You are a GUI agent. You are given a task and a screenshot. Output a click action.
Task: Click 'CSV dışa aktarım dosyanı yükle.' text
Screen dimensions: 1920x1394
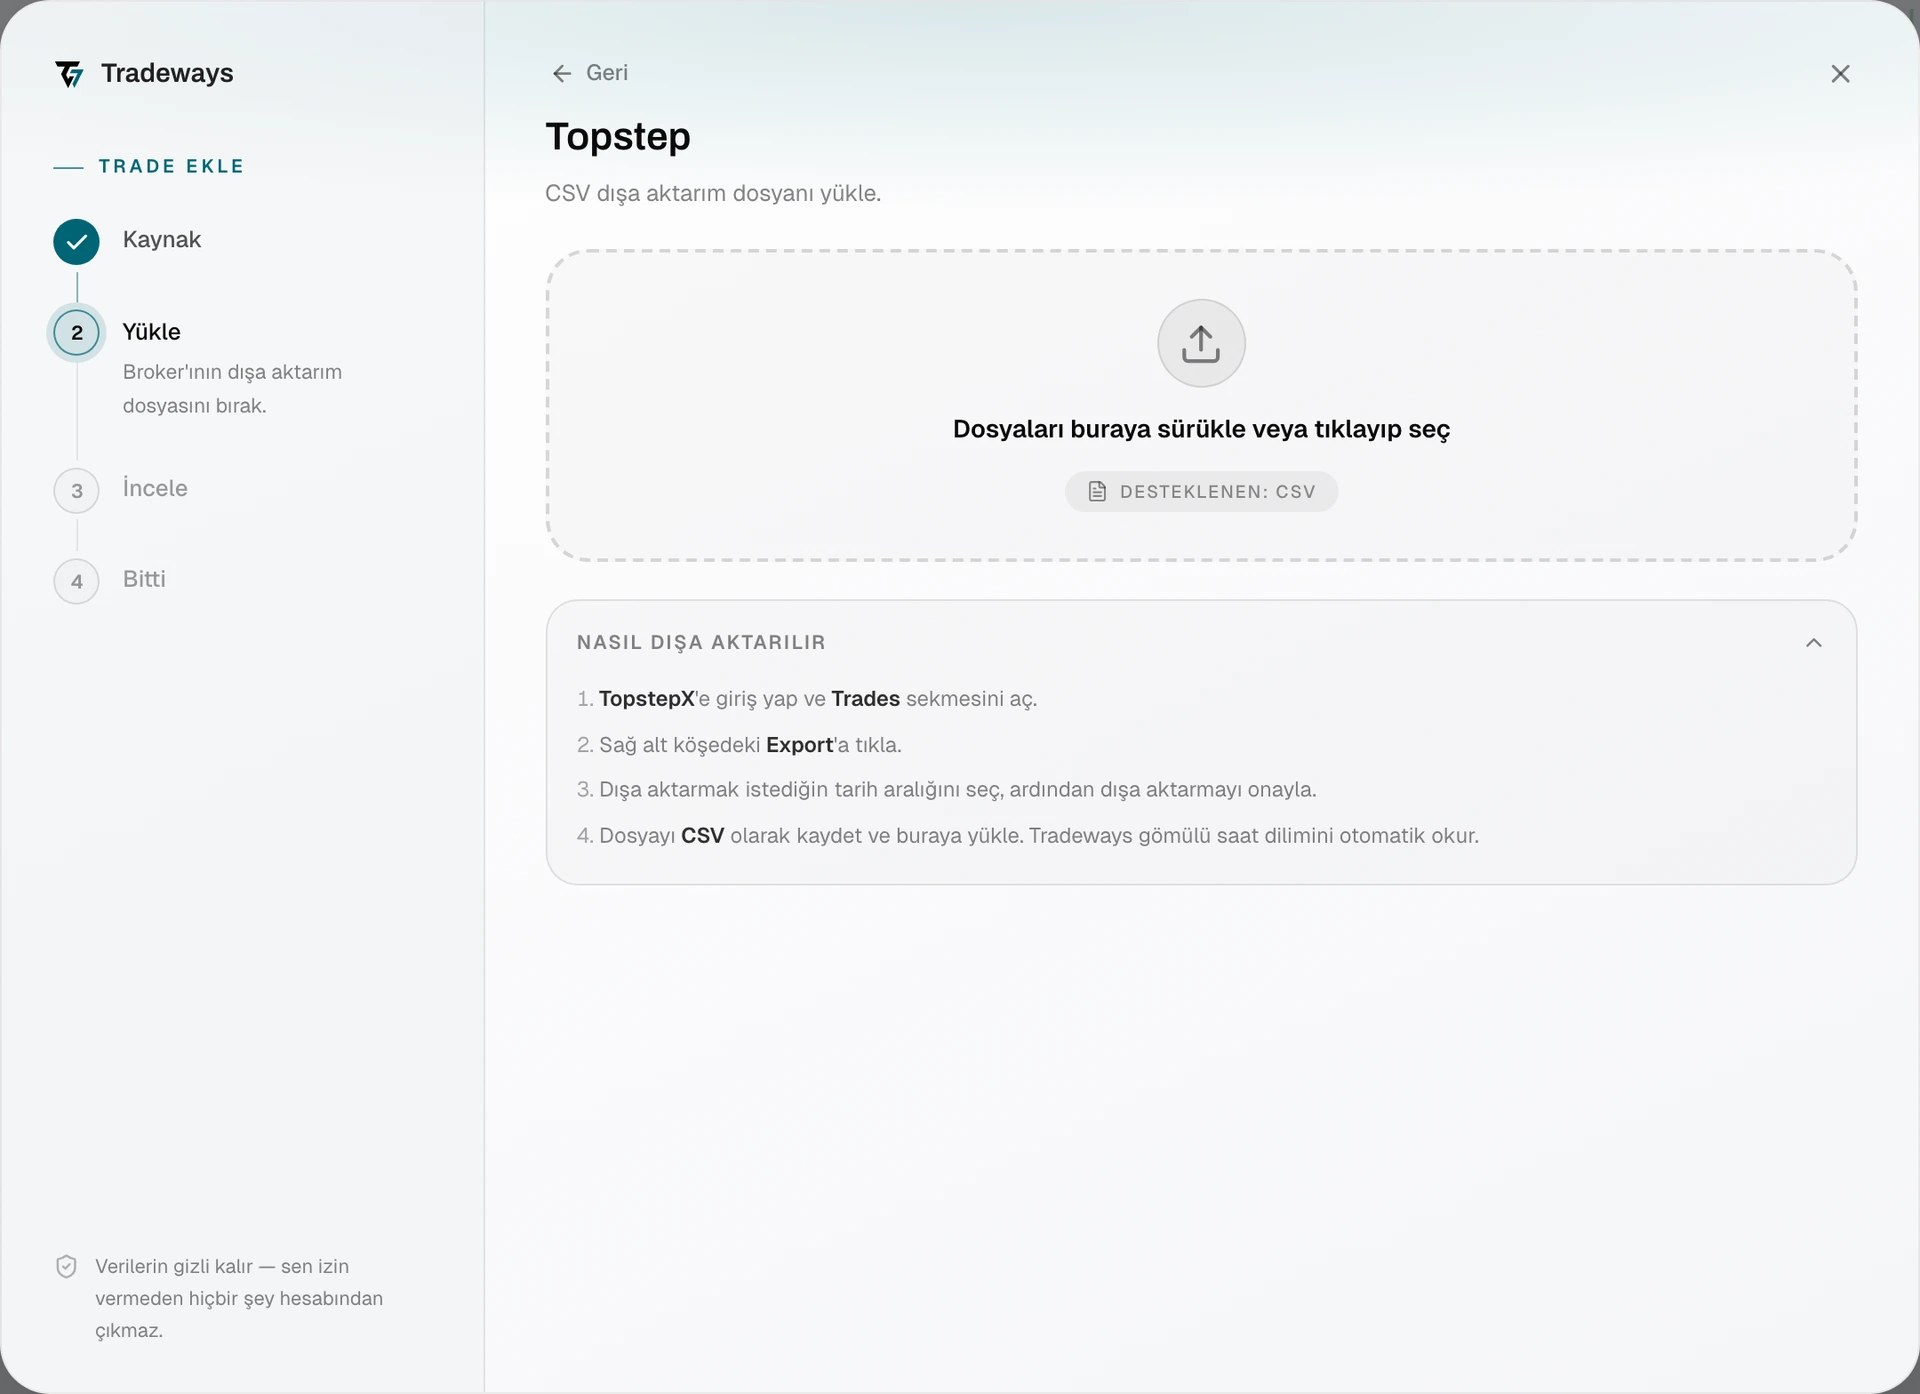(713, 193)
